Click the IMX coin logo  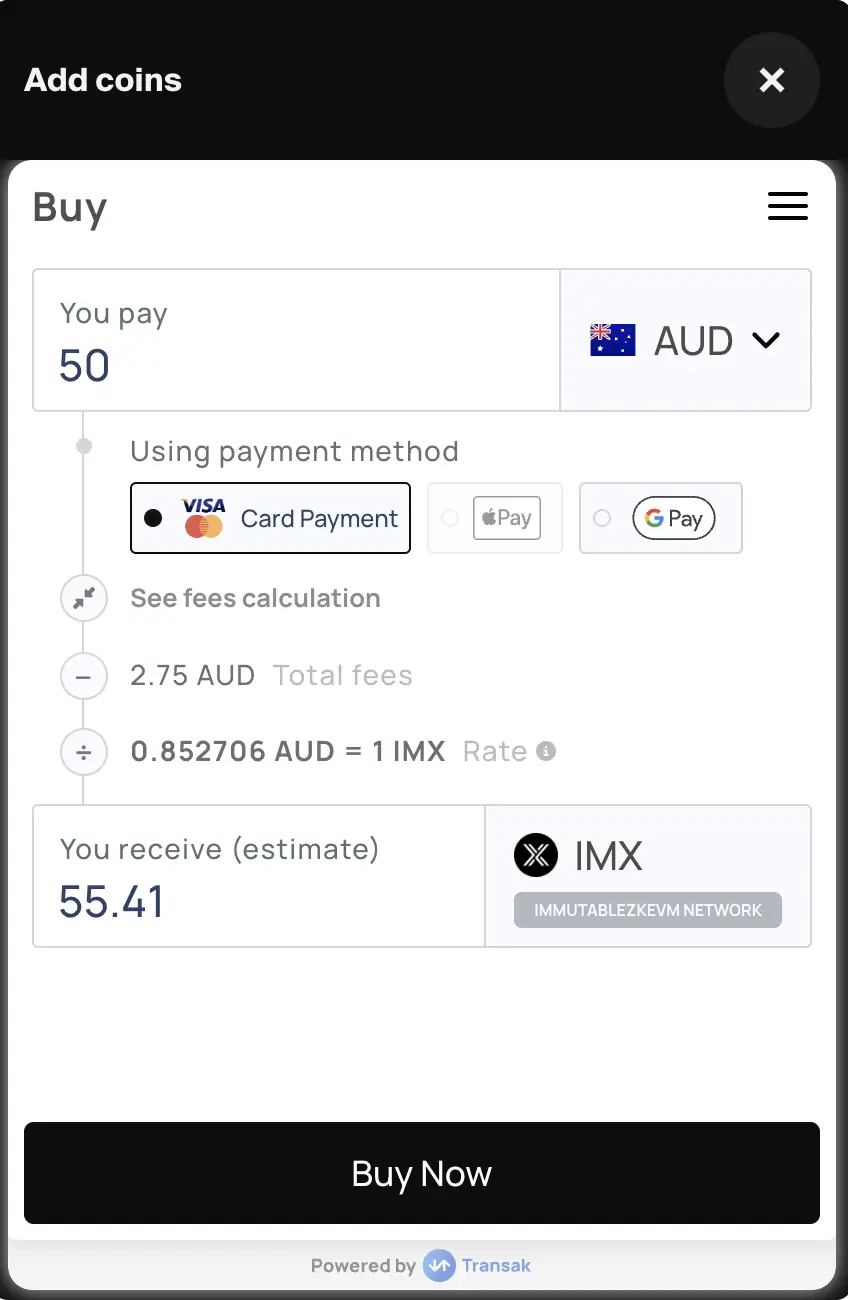(536, 856)
